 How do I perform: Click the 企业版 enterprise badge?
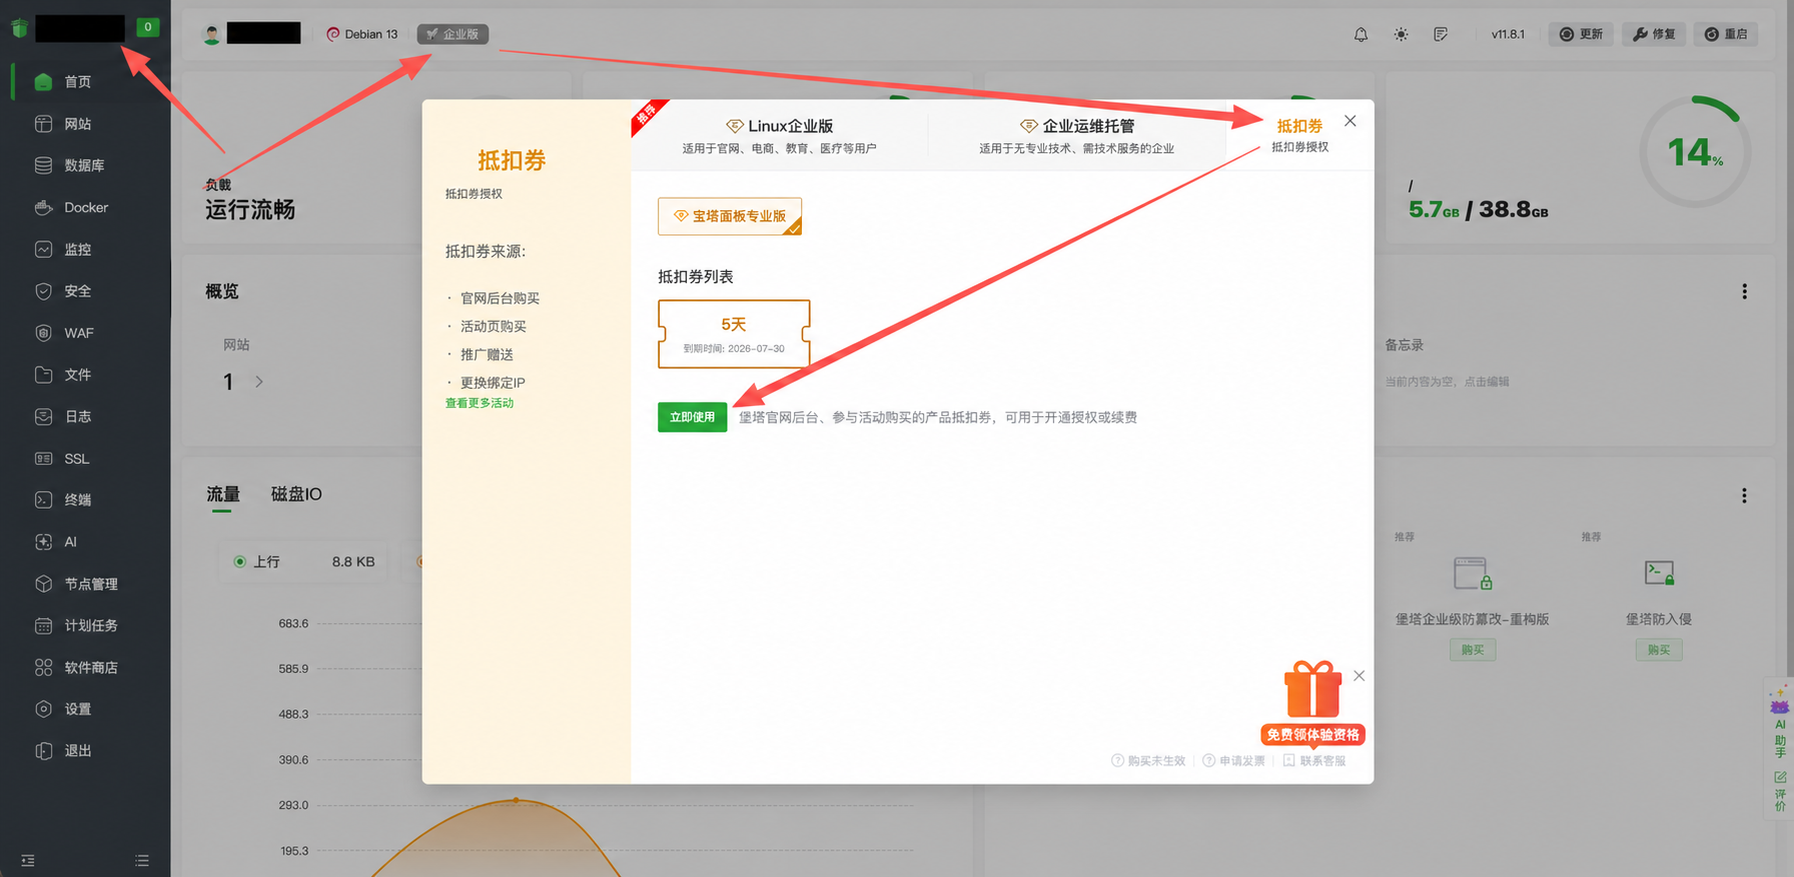coord(453,34)
